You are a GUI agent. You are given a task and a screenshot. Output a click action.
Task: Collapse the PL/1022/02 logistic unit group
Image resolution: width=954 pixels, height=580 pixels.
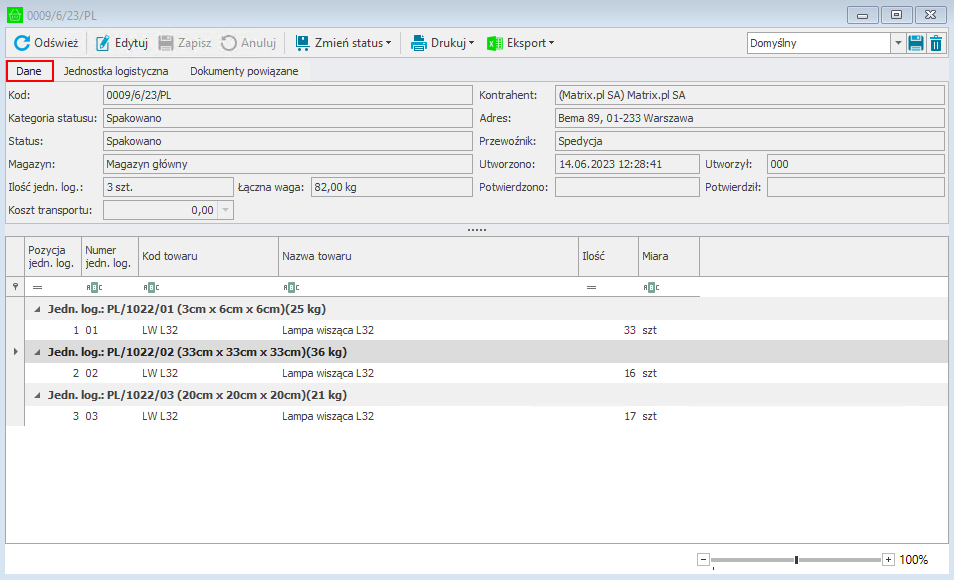pyautogui.click(x=38, y=352)
